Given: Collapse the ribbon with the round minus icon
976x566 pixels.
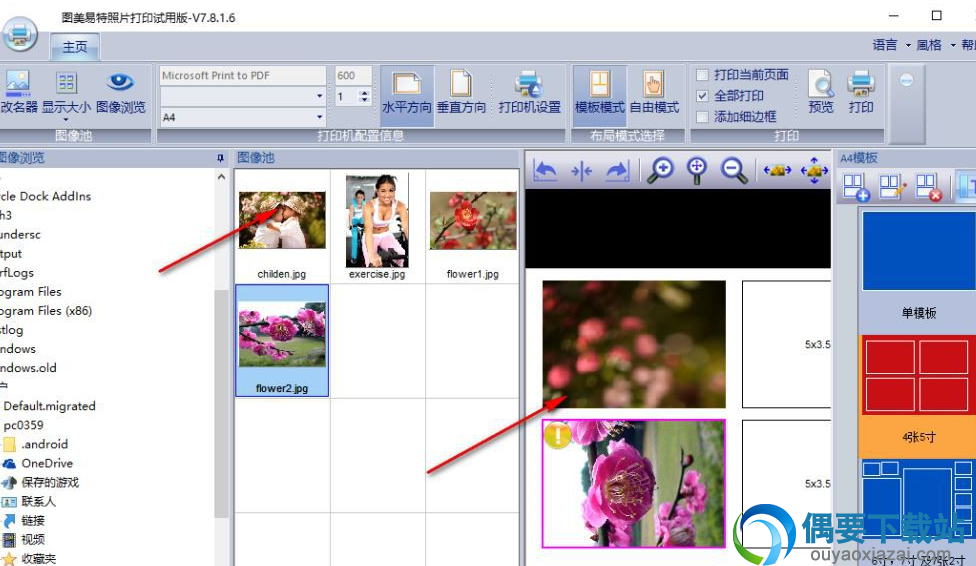Looking at the screenshot, I should [906, 80].
